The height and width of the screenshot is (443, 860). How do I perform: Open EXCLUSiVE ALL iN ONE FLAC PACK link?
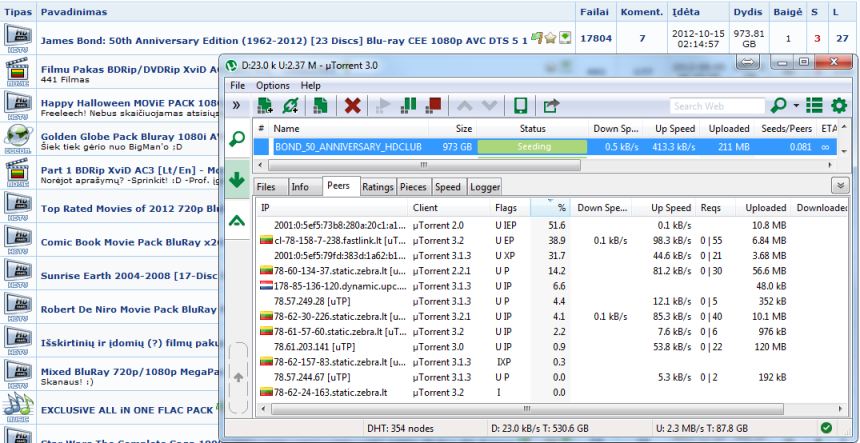(127, 410)
